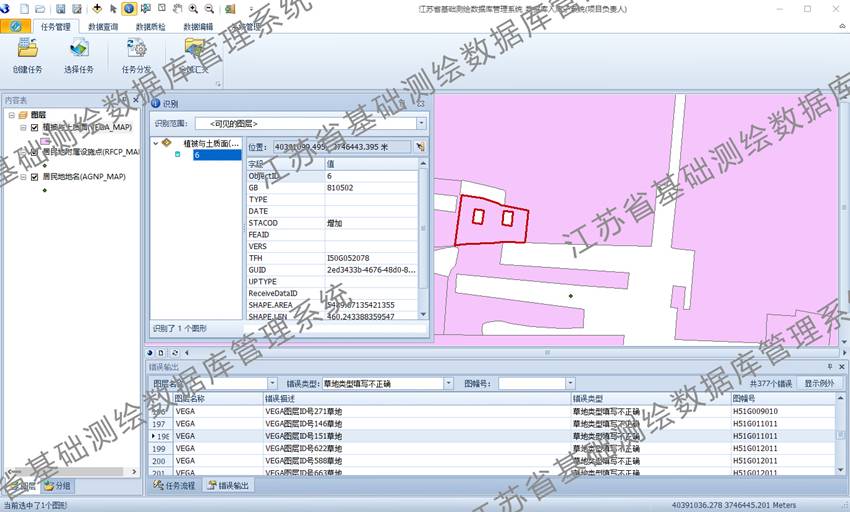The image size is (850, 512).
Task: Collapse the 植被与土质面 node in the identify tree
Action: [x=156, y=143]
